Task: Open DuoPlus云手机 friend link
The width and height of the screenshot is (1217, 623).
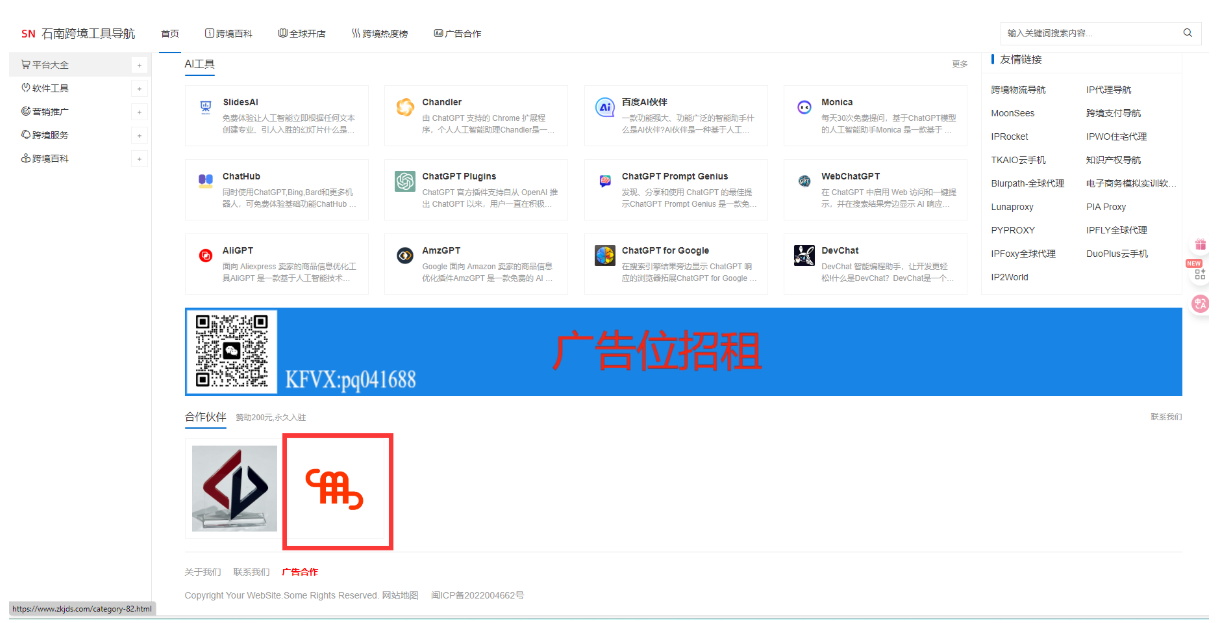Action: pos(1117,254)
